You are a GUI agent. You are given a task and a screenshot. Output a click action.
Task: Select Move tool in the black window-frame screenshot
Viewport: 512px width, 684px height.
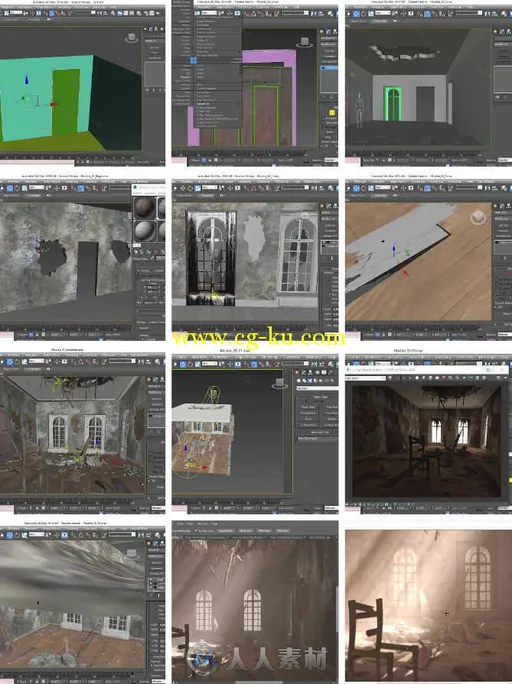pos(182,188)
